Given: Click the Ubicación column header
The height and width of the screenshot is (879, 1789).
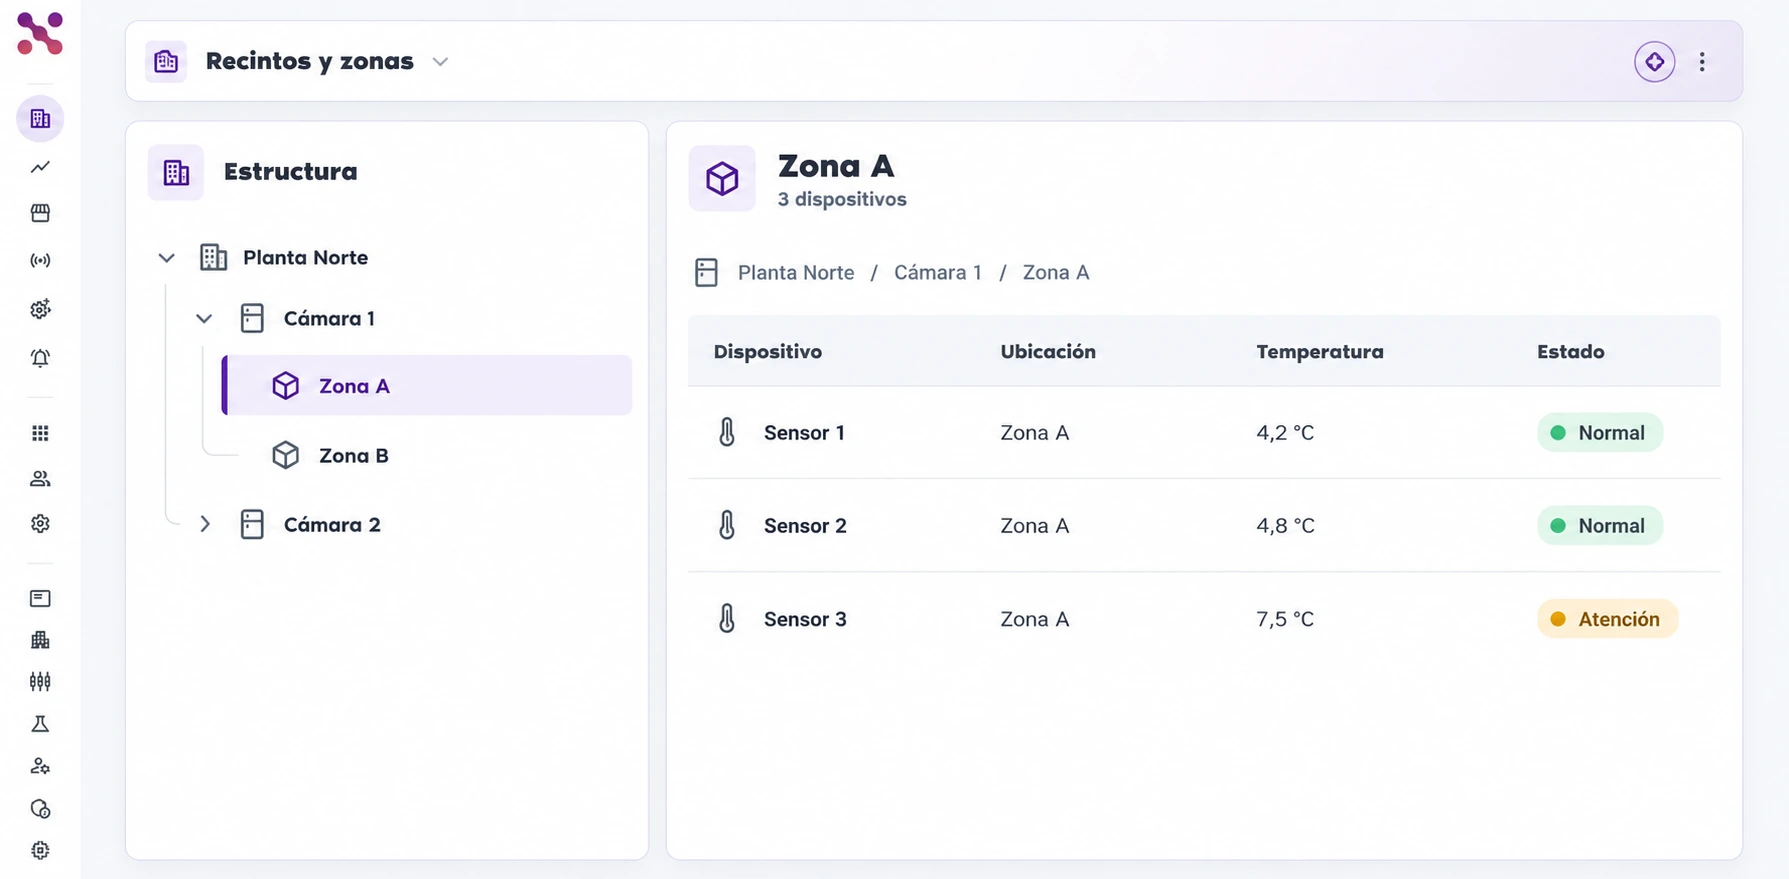Looking at the screenshot, I should (x=1048, y=352).
